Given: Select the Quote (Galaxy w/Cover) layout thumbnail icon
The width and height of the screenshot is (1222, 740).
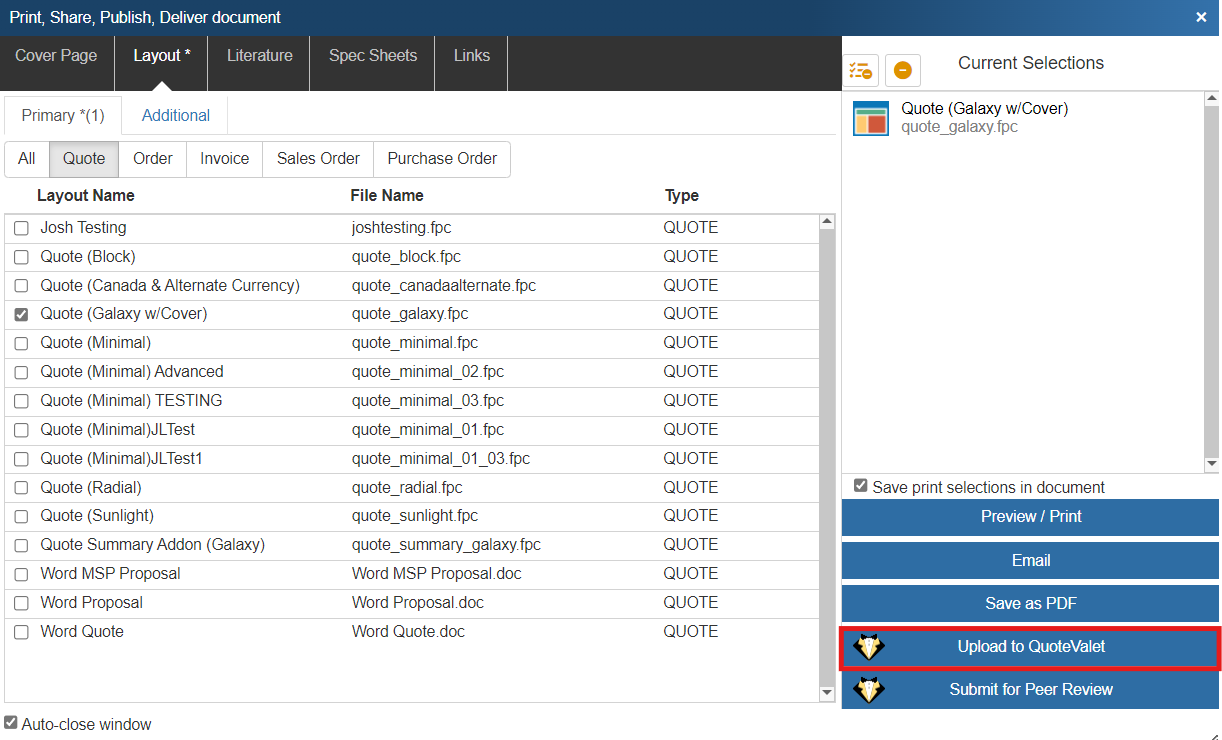Looking at the screenshot, I should 870,118.
